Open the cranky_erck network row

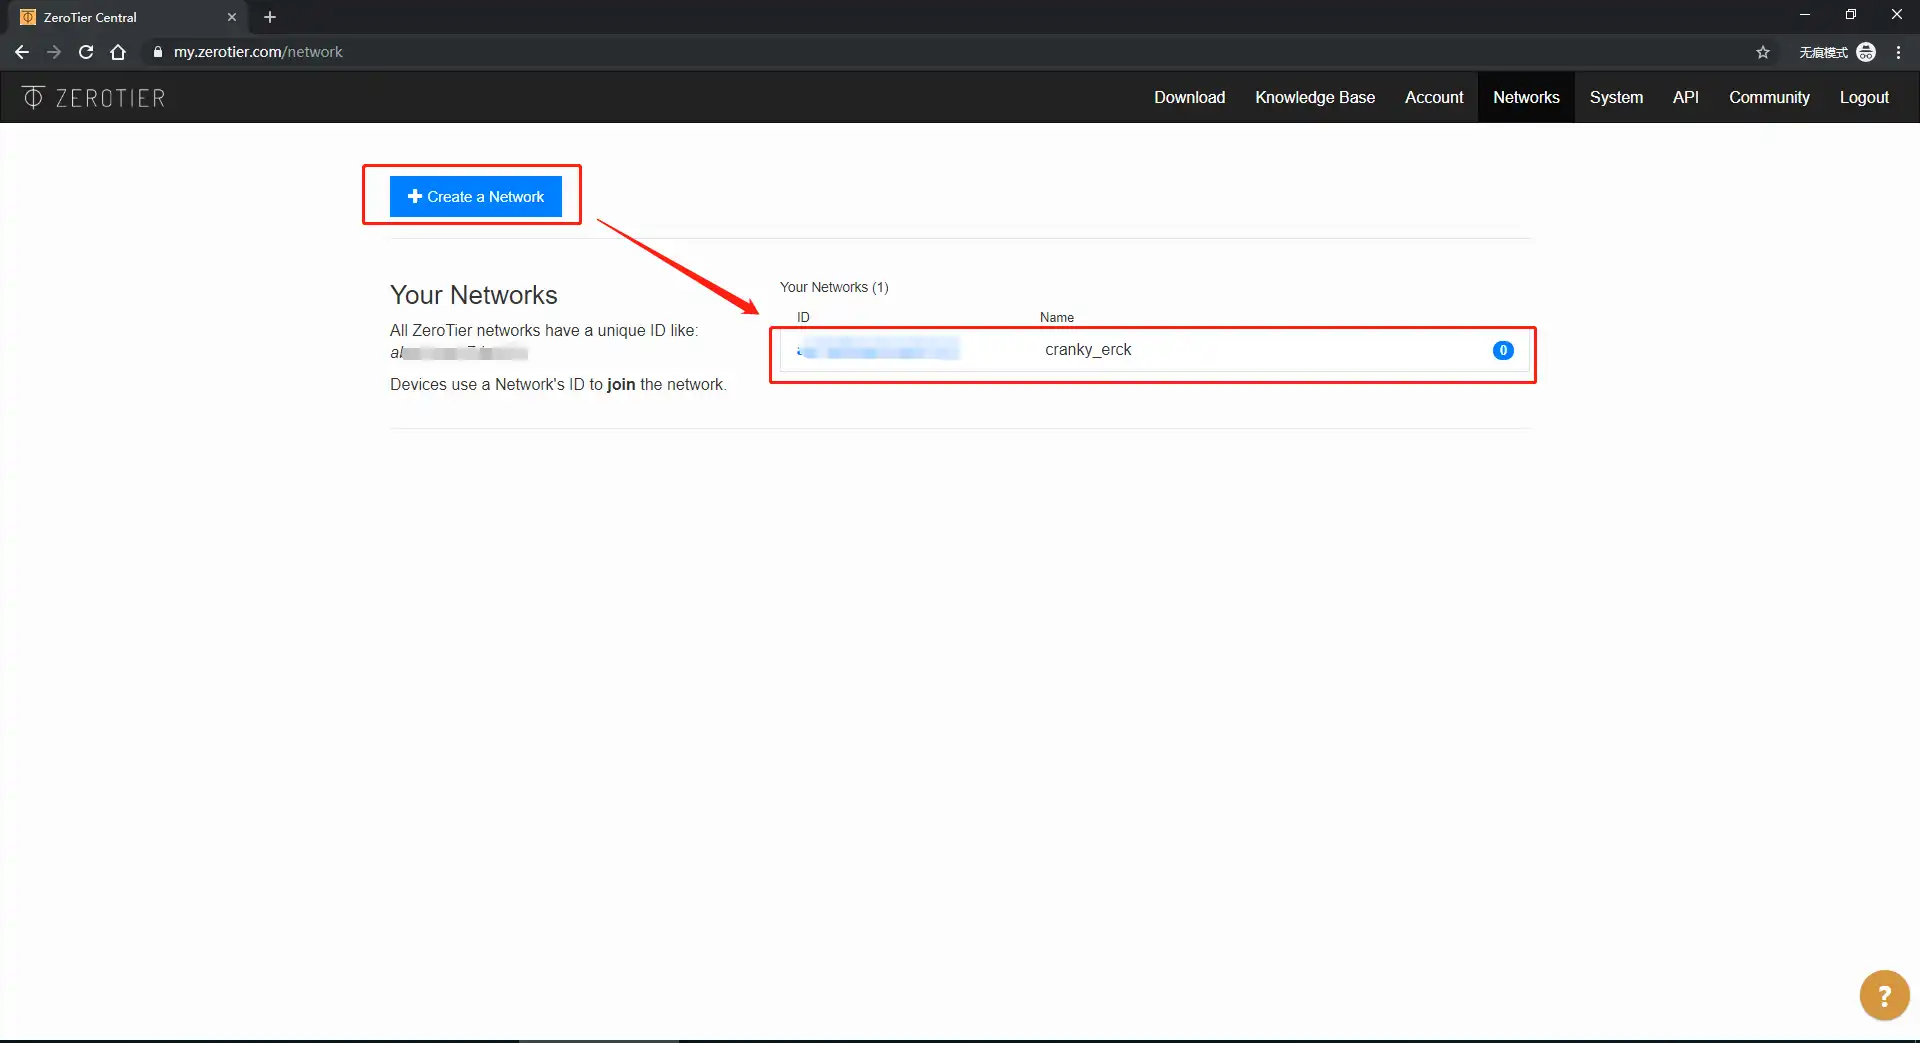coord(1154,350)
